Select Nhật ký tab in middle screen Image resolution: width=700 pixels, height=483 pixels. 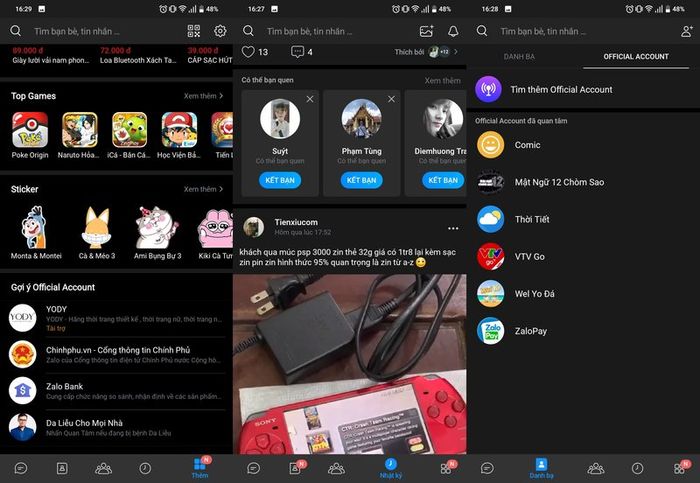coord(391,468)
